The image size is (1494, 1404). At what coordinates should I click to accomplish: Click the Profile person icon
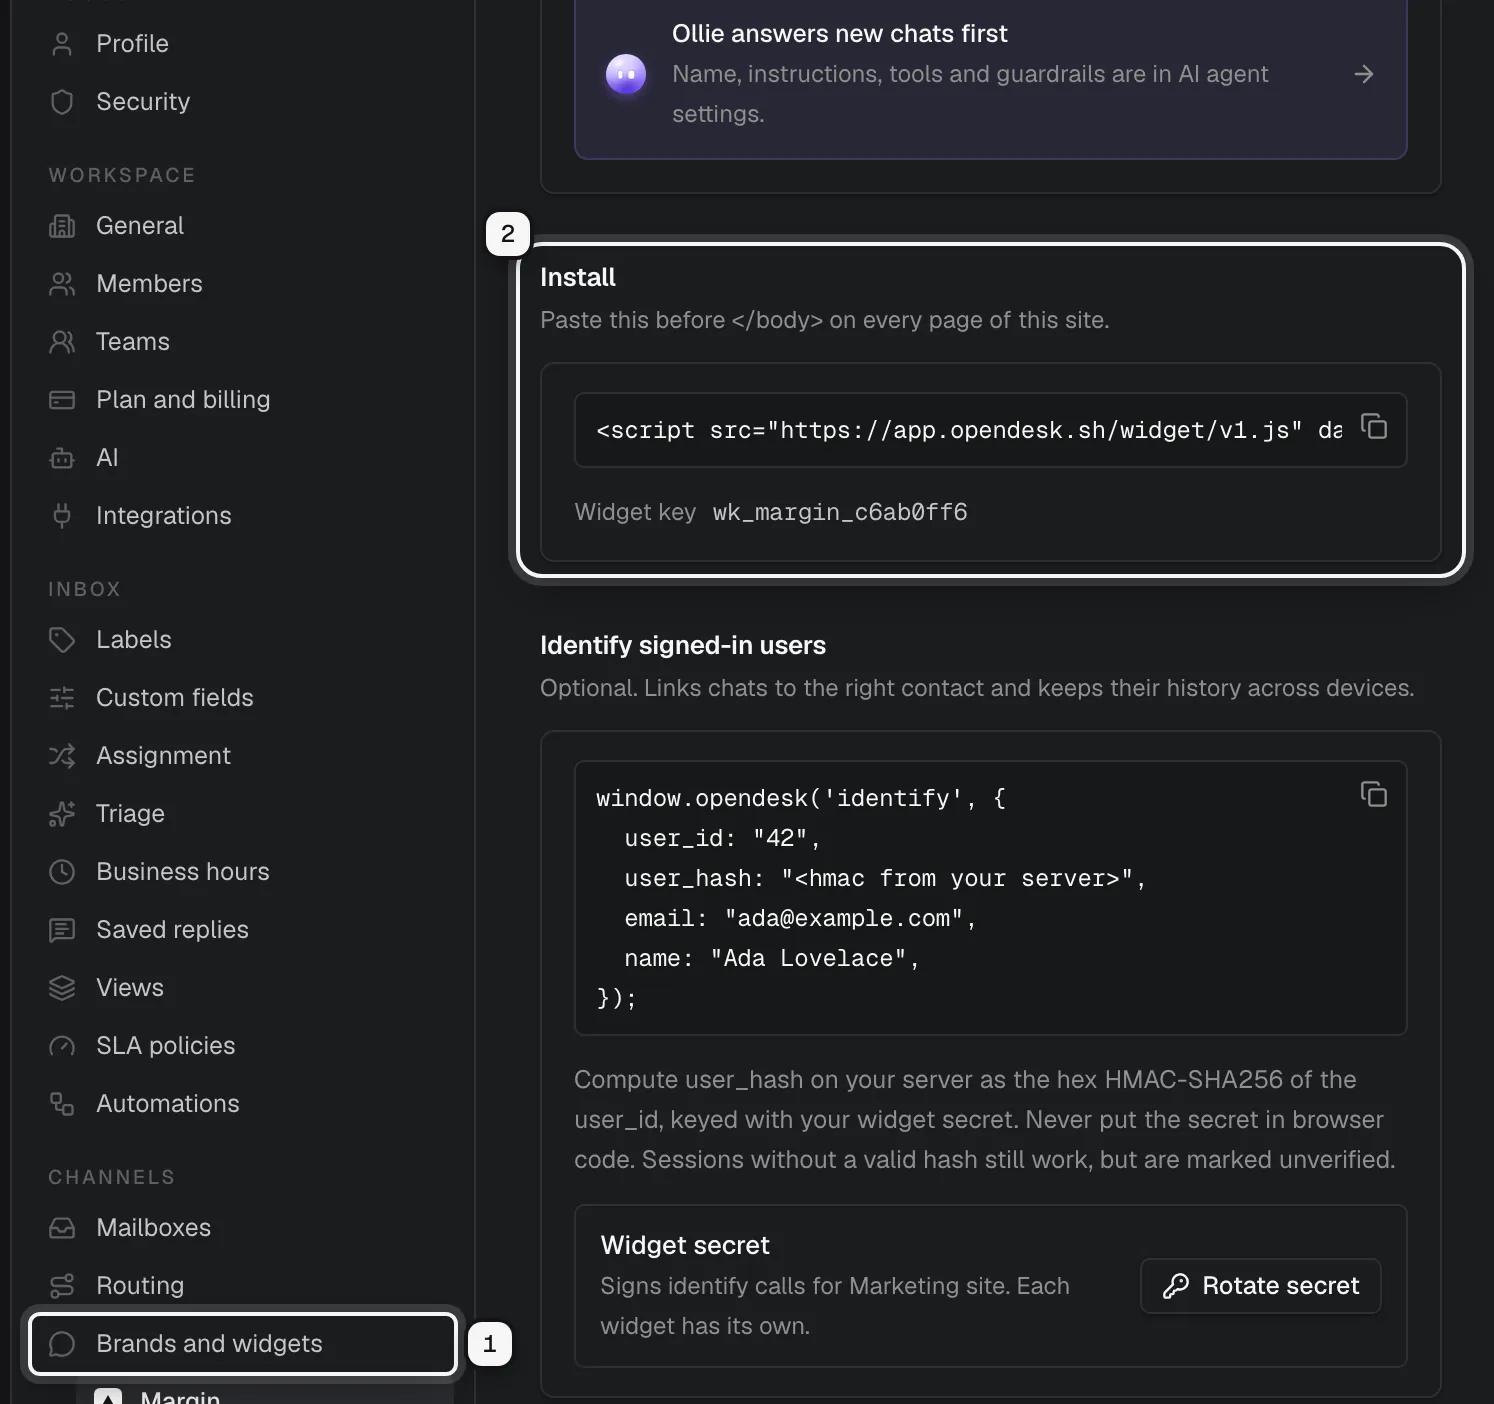click(x=62, y=44)
